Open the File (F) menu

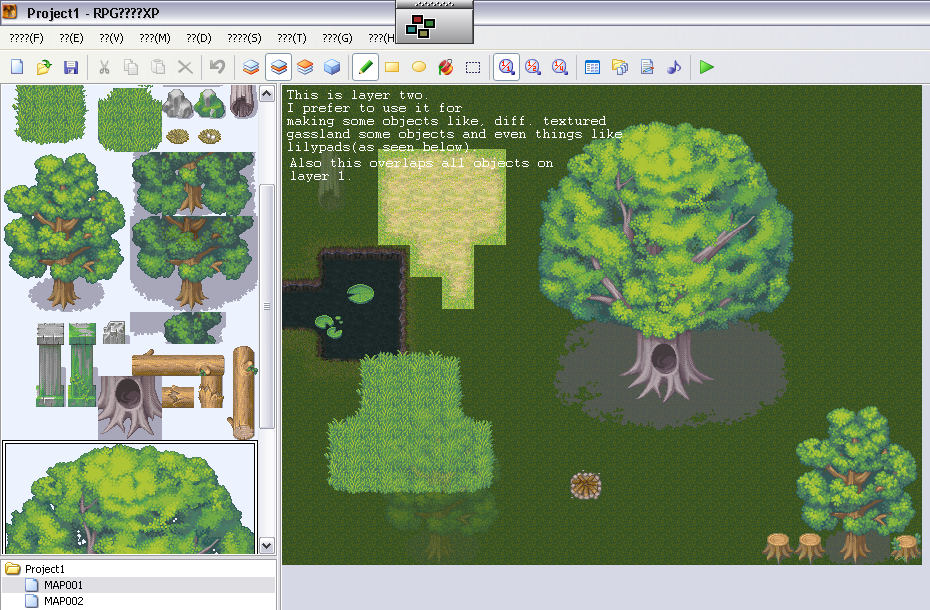[27, 38]
